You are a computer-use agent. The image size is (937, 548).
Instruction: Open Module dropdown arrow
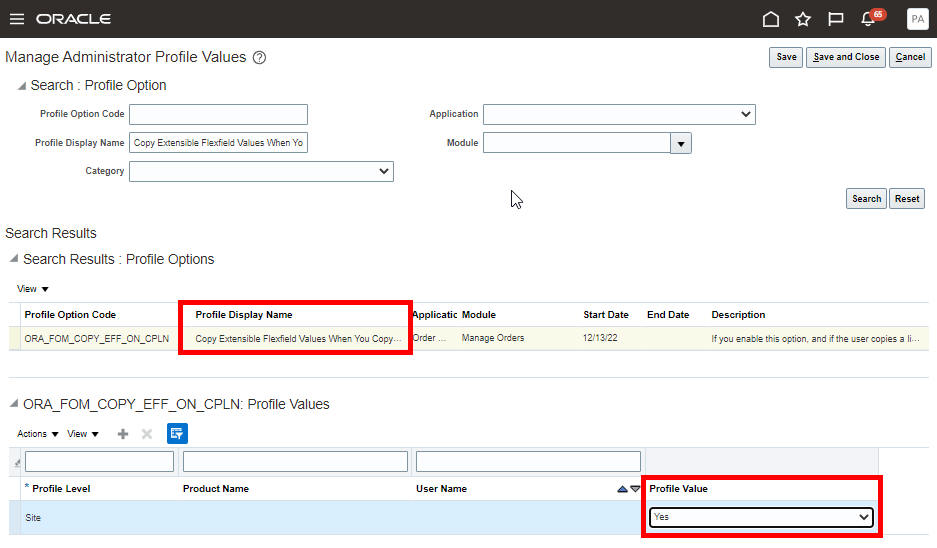click(x=681, y=143)
